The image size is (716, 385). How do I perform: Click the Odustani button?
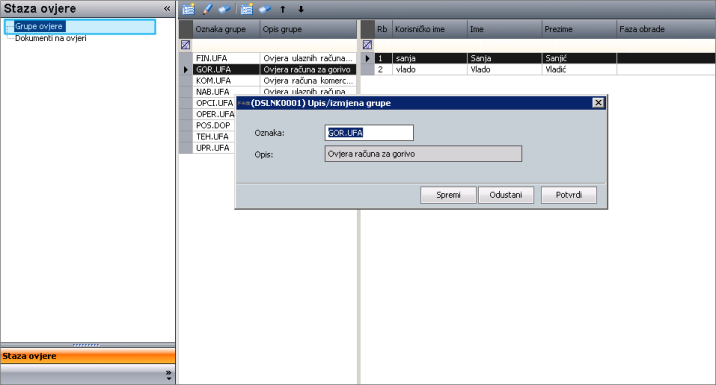coord(506,195)
